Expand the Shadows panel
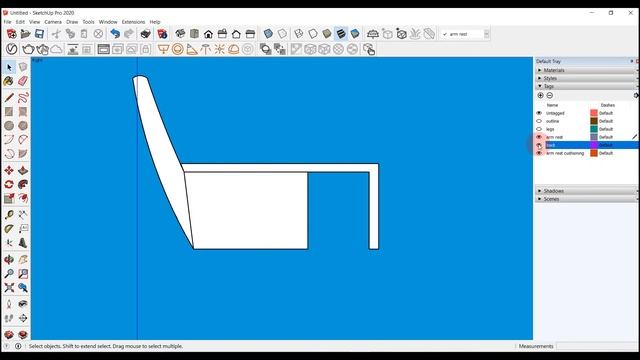 click(x=586, y=191)
